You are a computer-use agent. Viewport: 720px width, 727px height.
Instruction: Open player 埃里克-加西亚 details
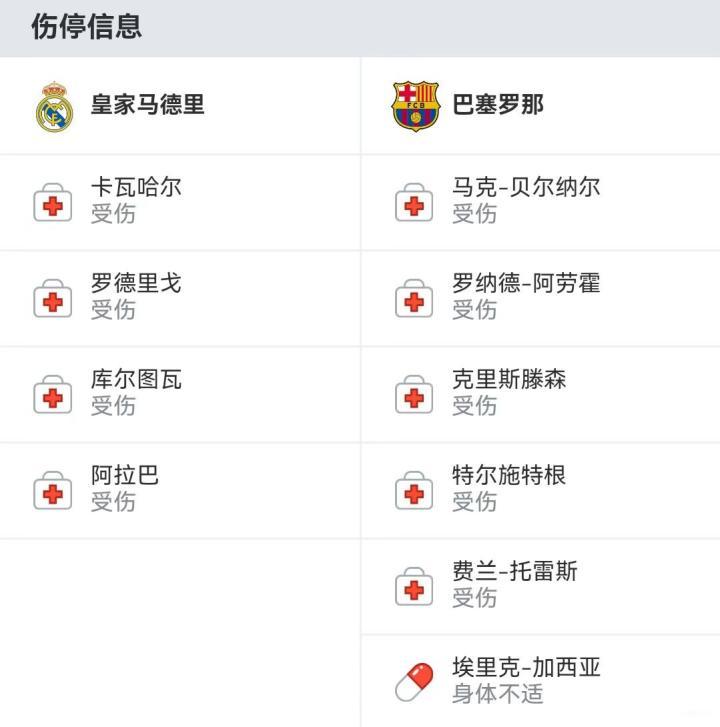(526, 667)
